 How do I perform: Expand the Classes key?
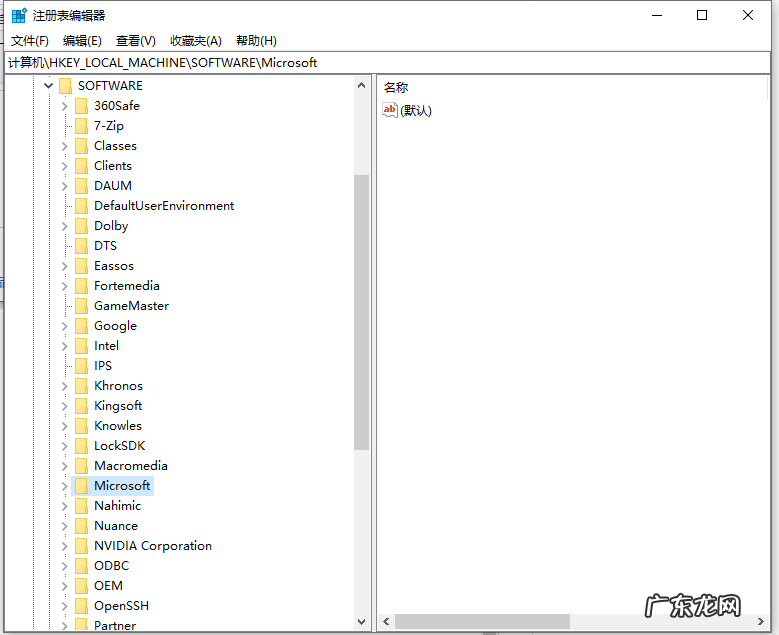coord(64,146)
